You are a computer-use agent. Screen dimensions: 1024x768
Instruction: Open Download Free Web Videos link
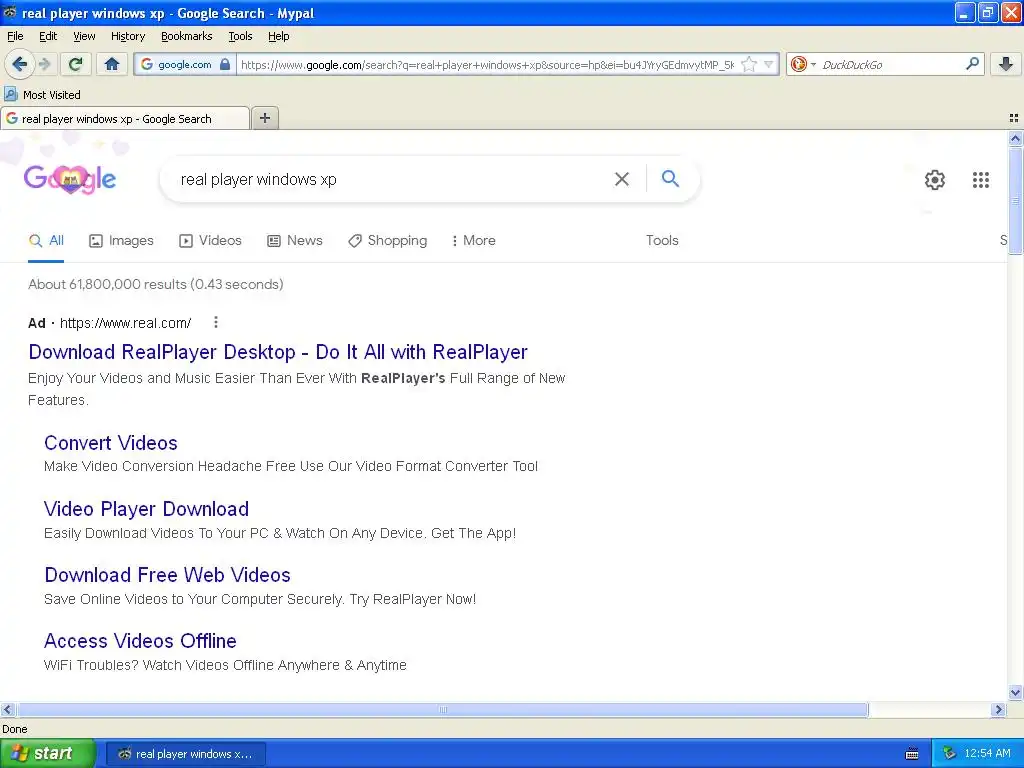click(x=167, y=575)
